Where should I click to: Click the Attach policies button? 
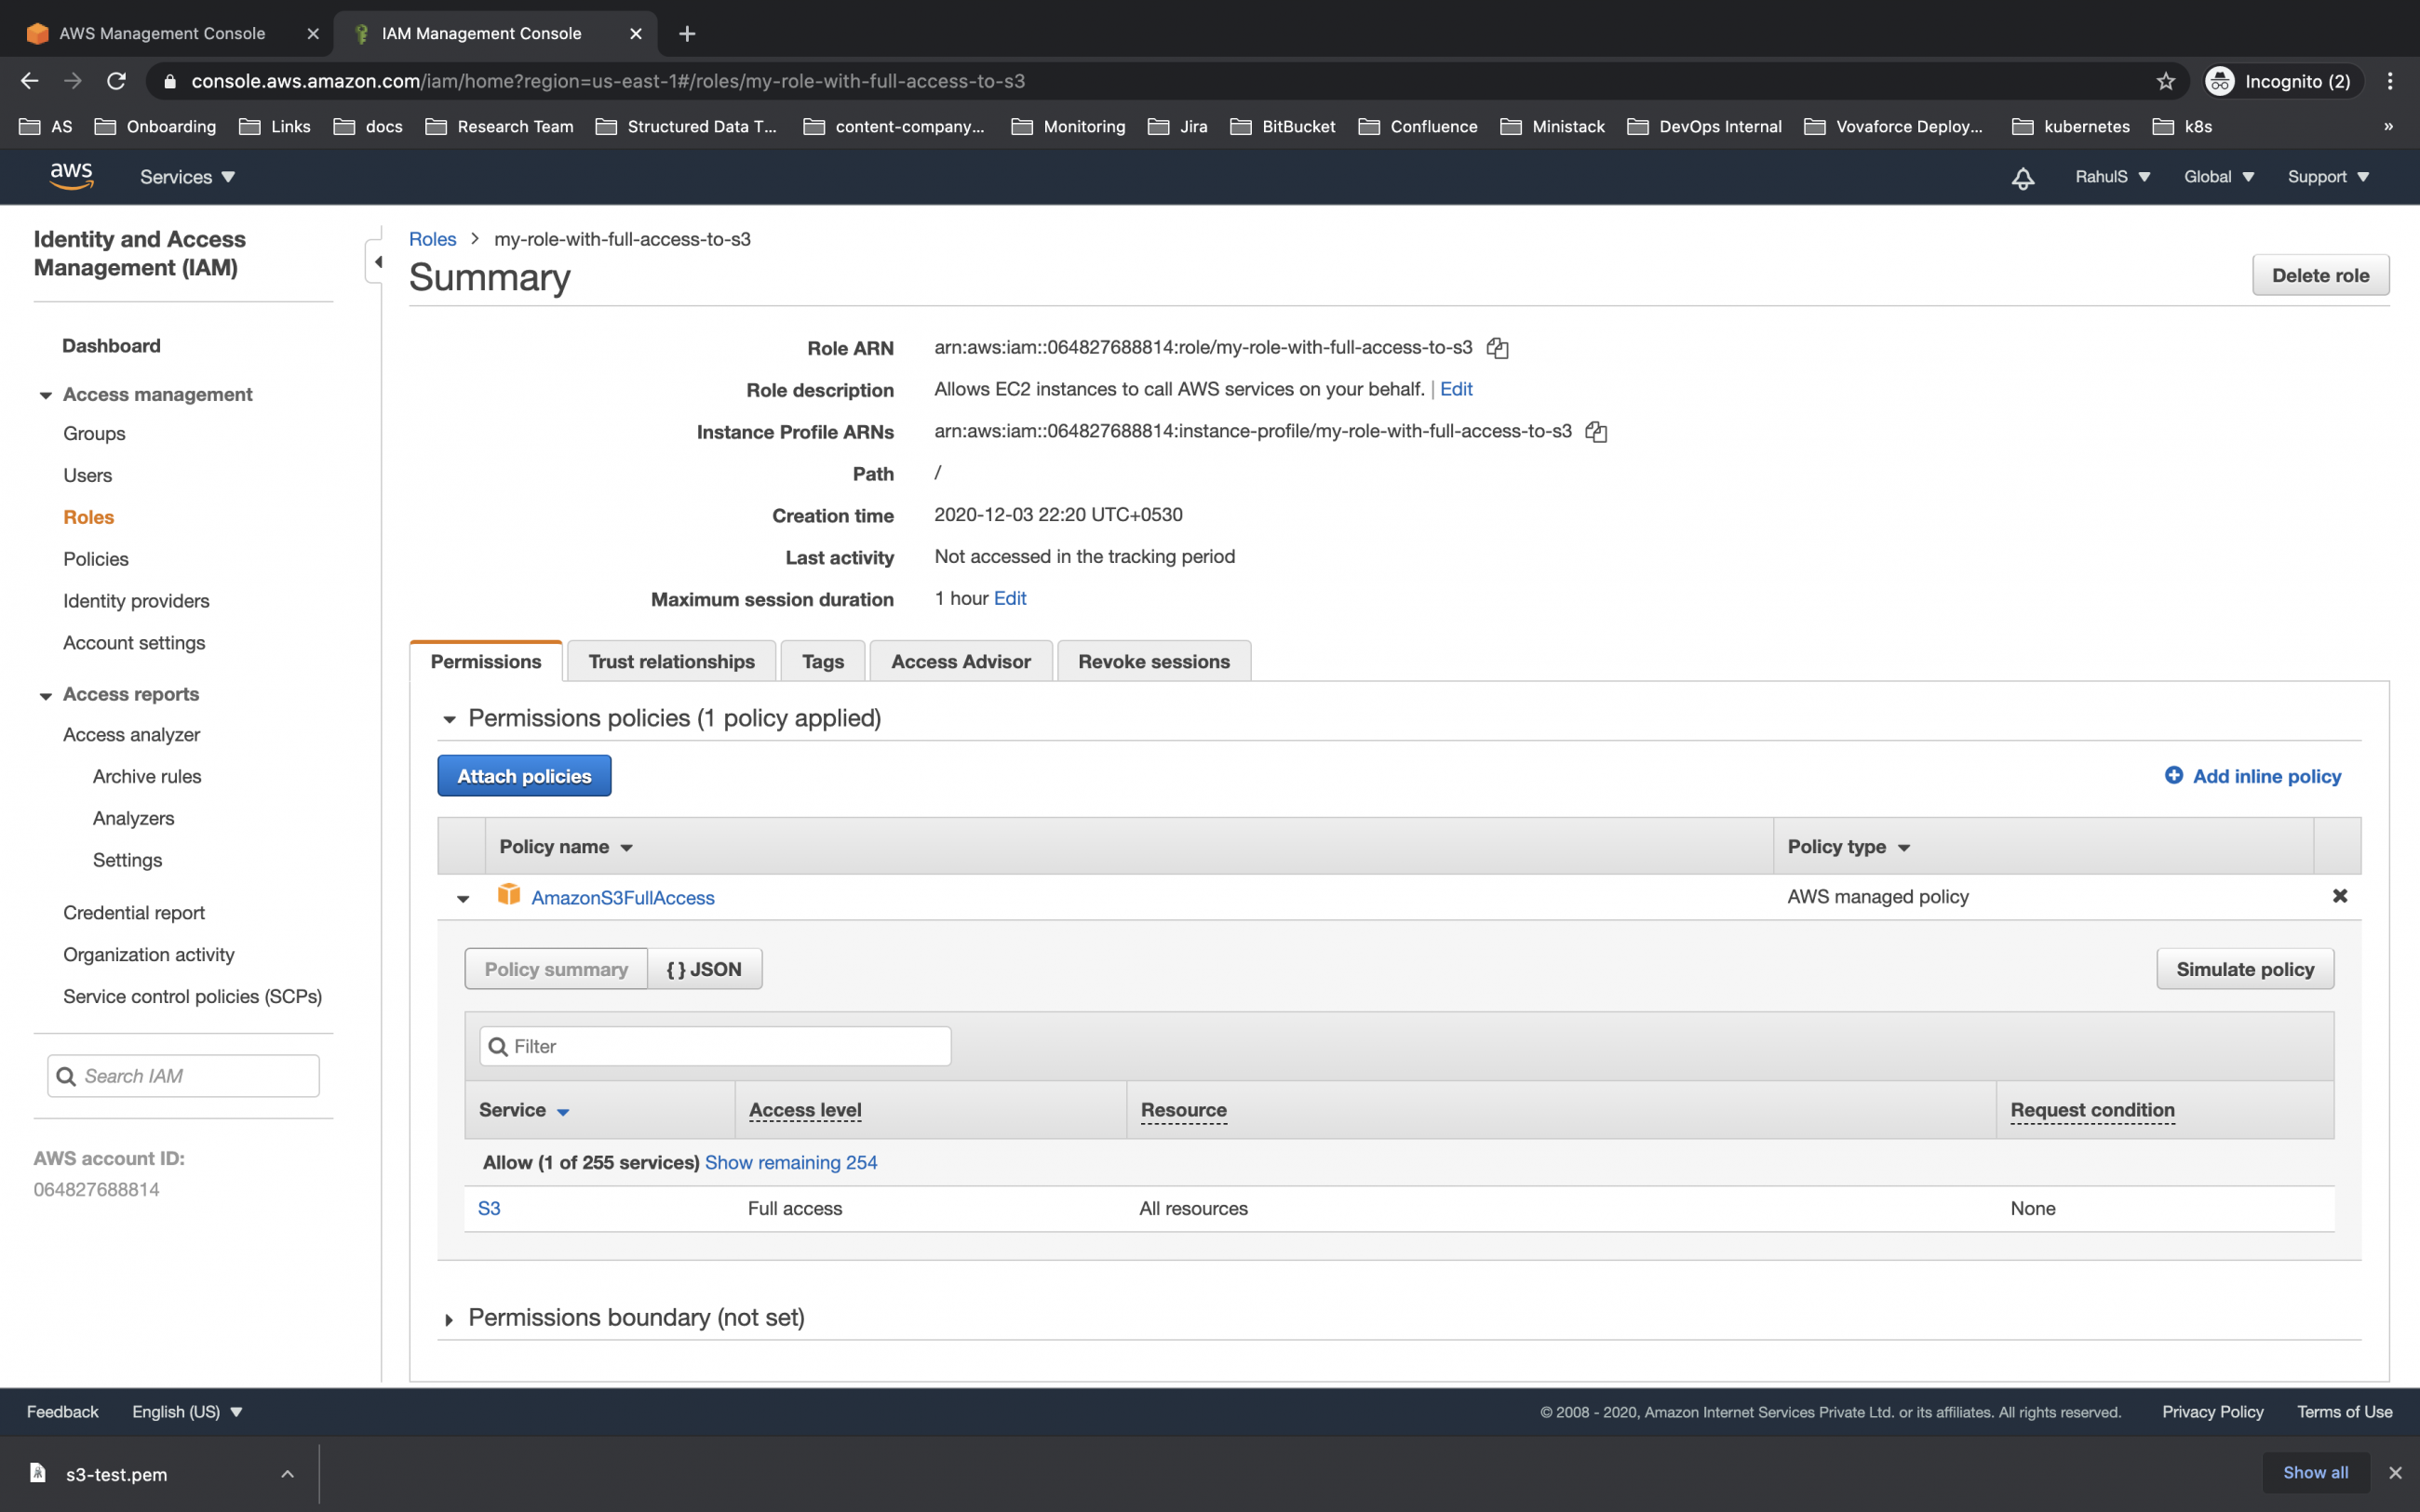click(x=524, y=776)
